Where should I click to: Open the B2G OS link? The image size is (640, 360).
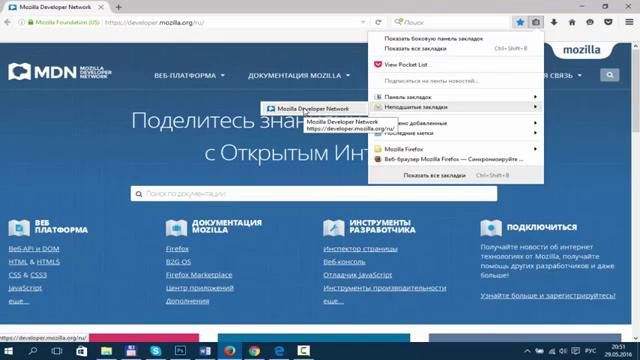point(178,262)
